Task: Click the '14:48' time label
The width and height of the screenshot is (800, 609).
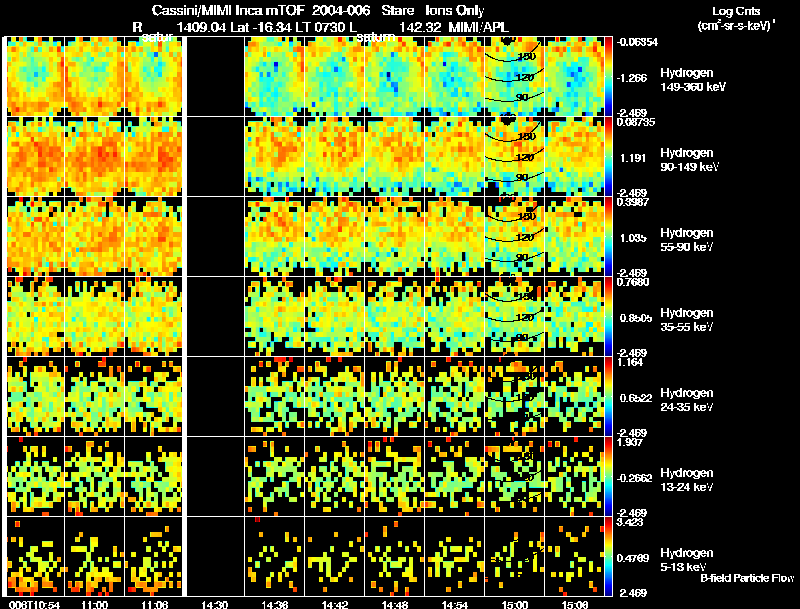Action: (394, 605)
